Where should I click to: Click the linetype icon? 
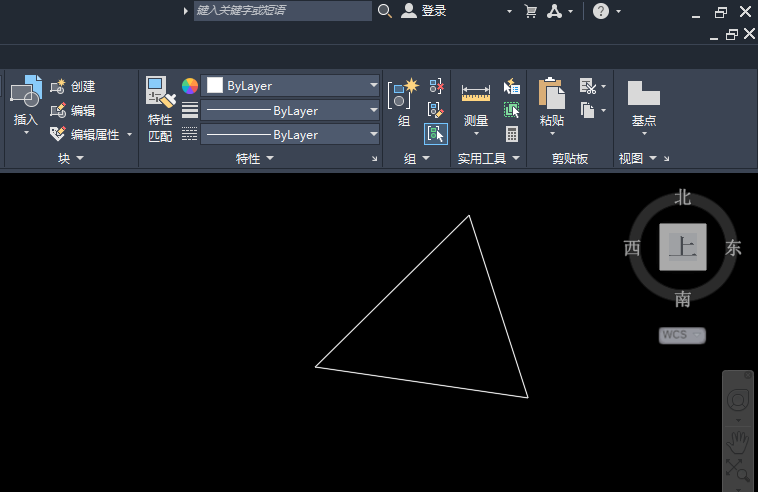tap(190, 134)
